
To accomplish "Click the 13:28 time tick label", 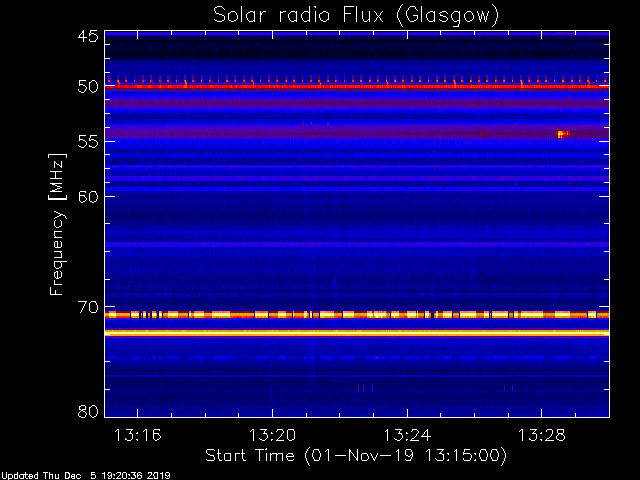I will point(542,436).
